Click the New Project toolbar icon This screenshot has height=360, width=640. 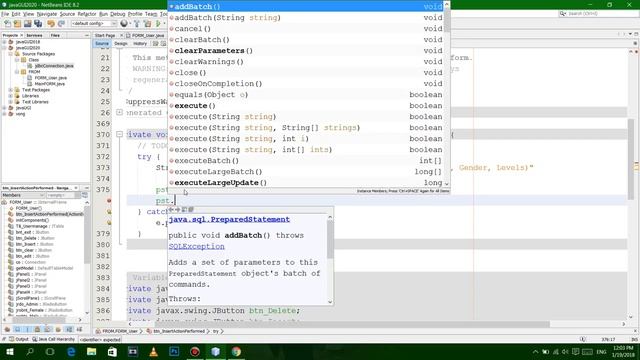(18, 24)
